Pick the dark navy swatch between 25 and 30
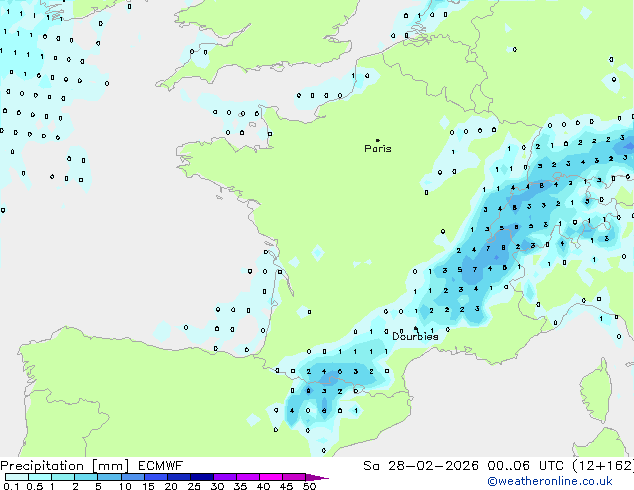Image resolution: width=634 pixels, height=490 pixels. [x=202, y=477]
